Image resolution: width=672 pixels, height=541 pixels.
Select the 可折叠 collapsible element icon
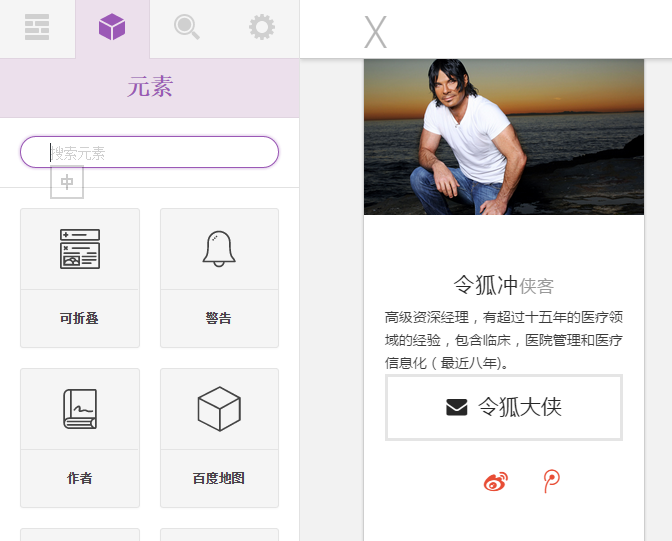[x=80, y=249]
